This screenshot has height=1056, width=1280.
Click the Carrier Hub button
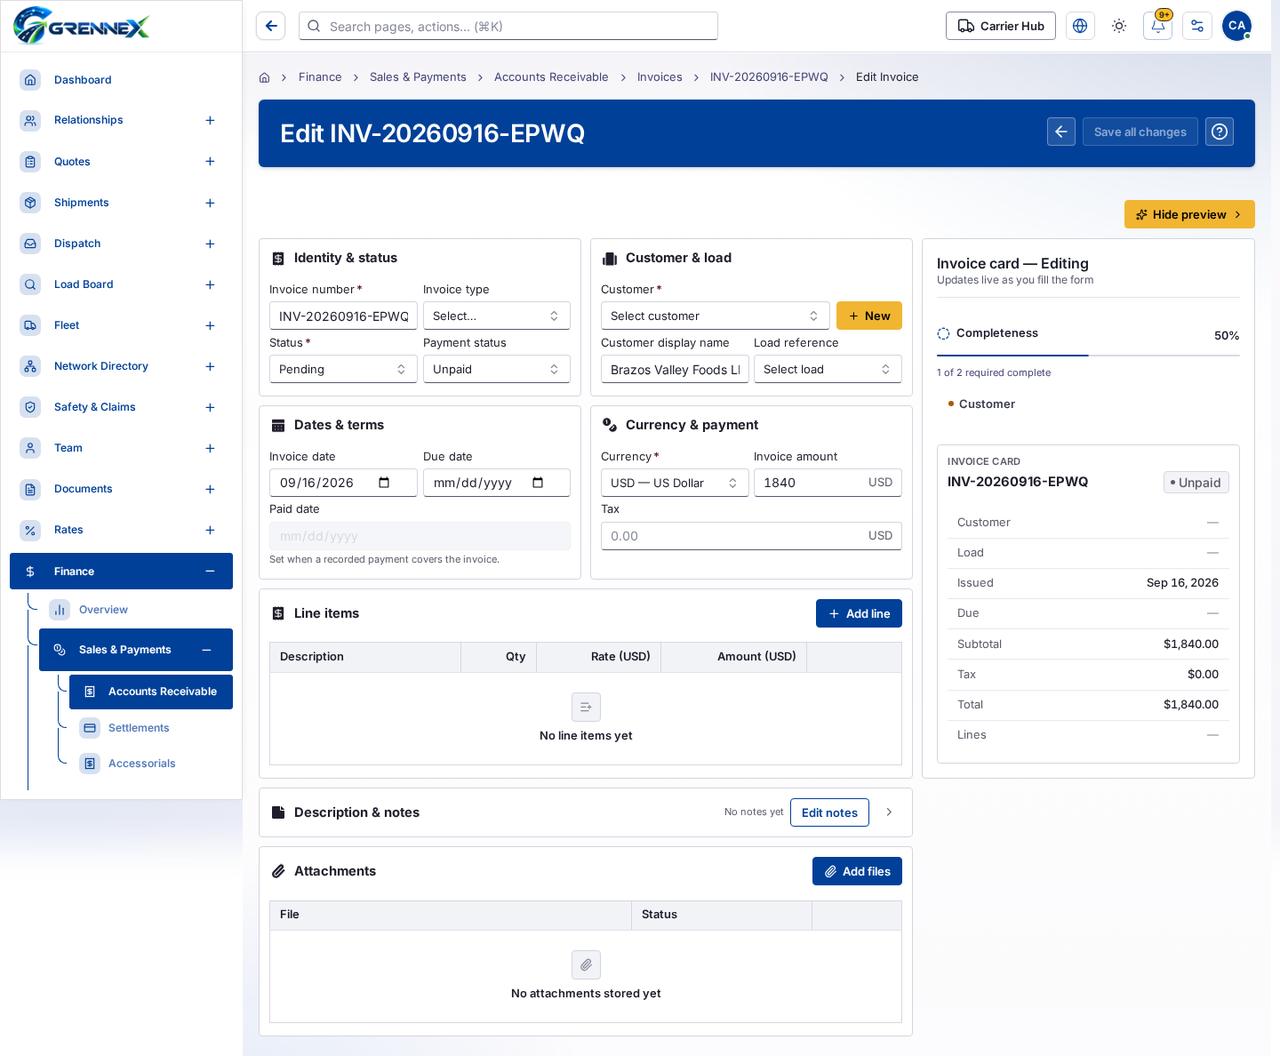pyautogui.click(x=1001, y=26)
